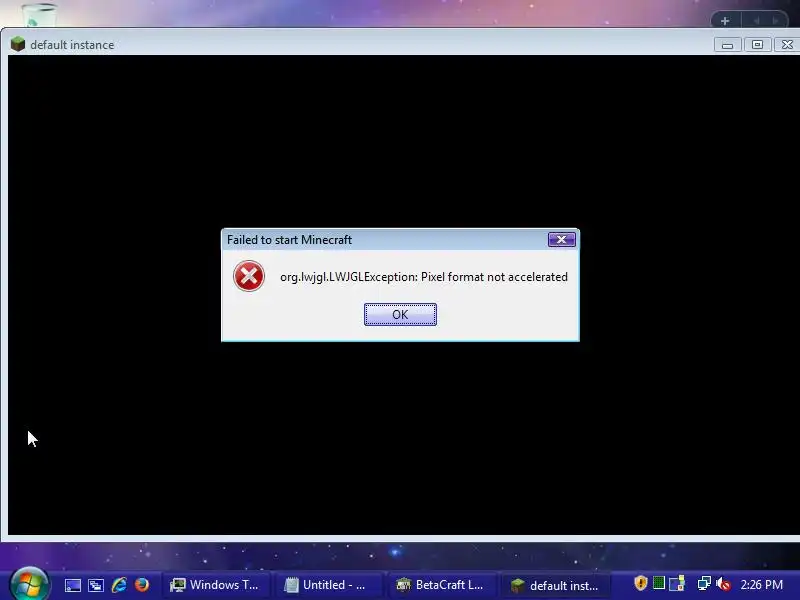800x600 pixels.
Task: Click OK in the Failed to start Minecraft dialog
Action: [400, 314]
